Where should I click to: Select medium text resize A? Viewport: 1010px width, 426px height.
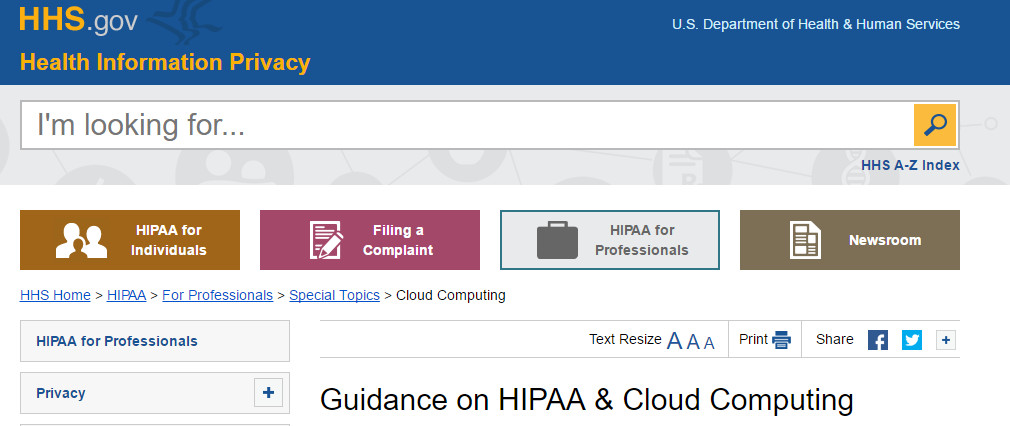coord(692,342)
